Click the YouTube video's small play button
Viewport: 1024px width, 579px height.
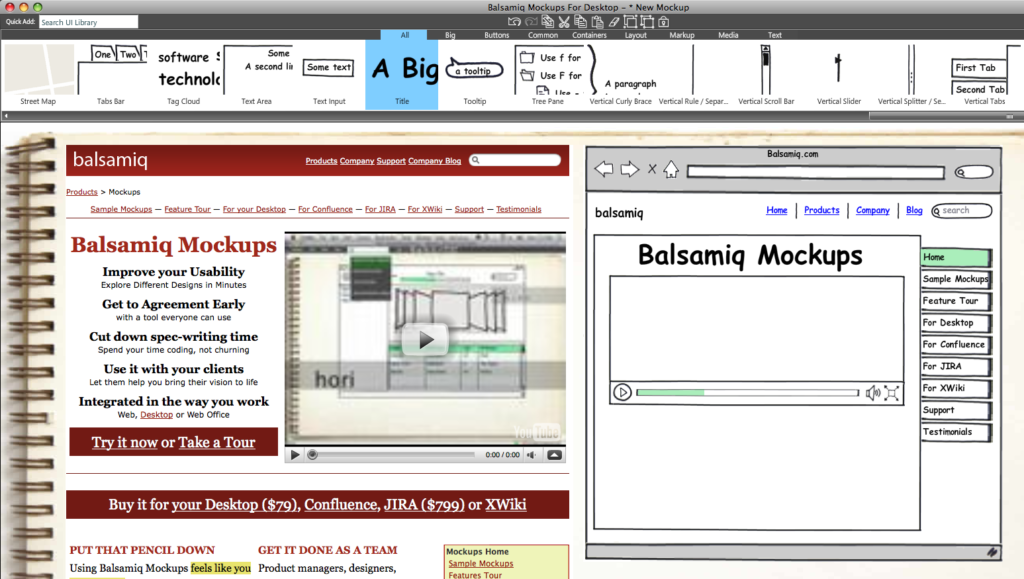[295, 455]
